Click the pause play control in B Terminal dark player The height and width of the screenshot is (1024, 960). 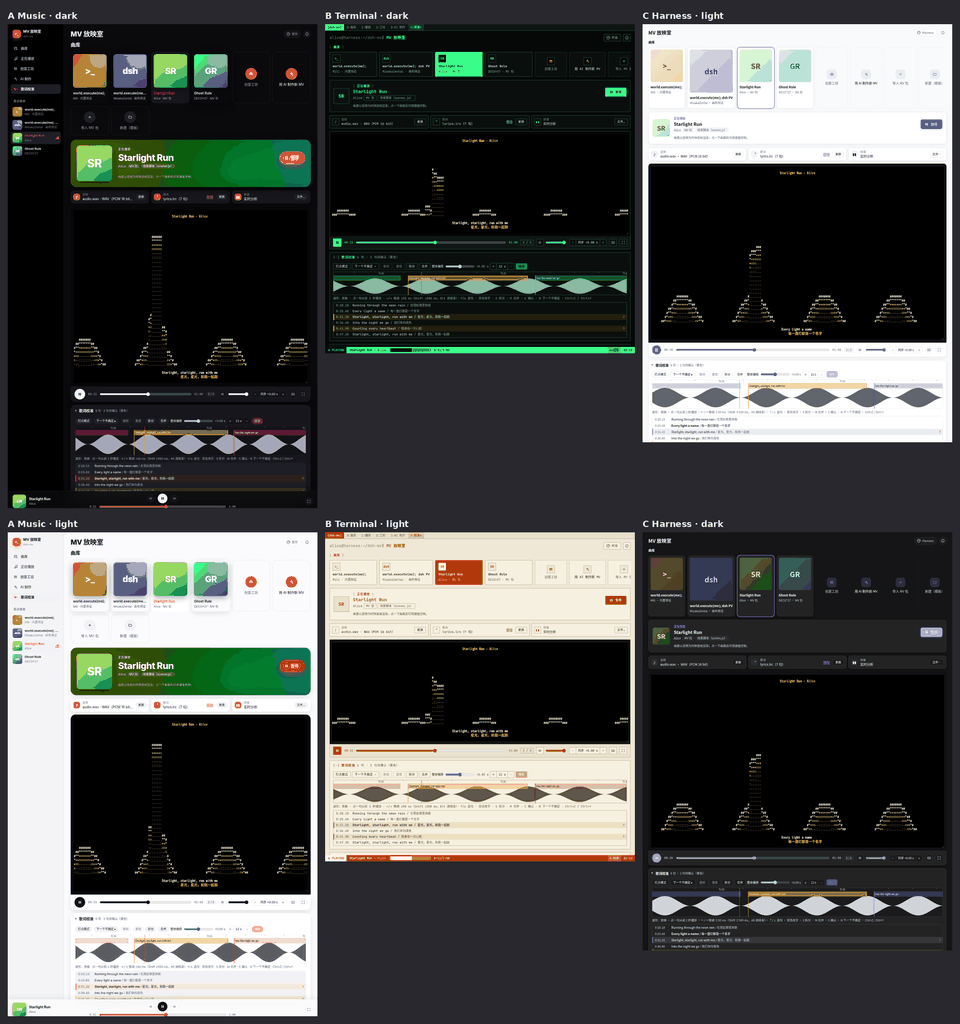(x=337, y=242)
